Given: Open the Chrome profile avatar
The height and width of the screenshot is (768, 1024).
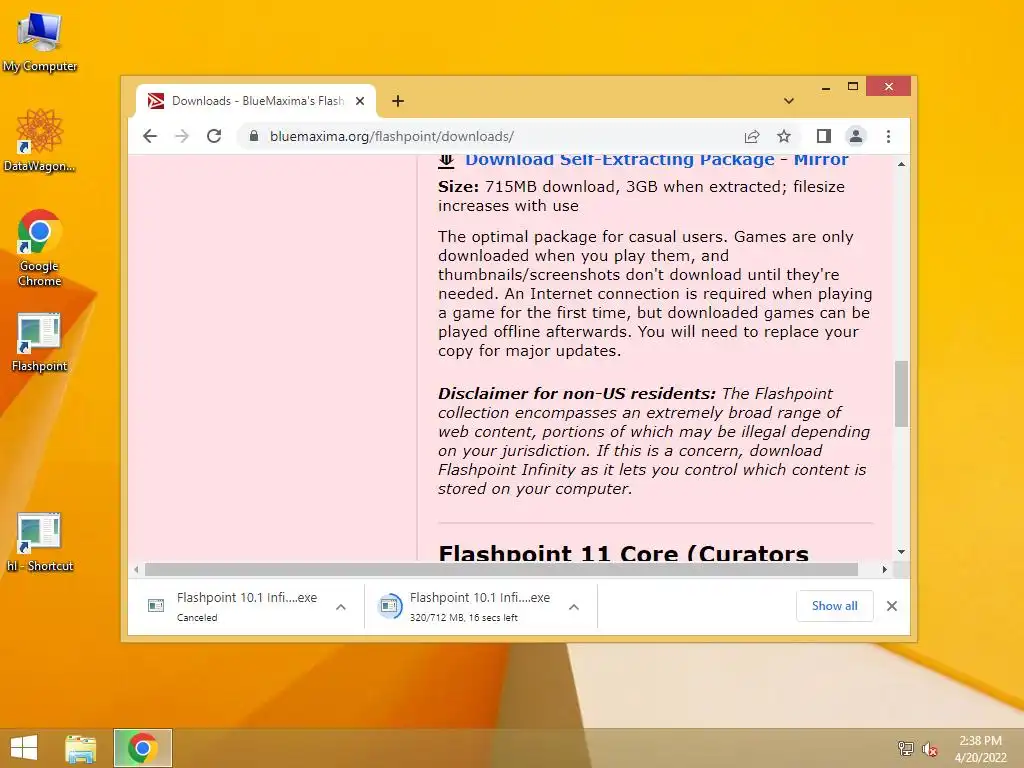Looking at the screenshot, I should click(x=856, y=136).
